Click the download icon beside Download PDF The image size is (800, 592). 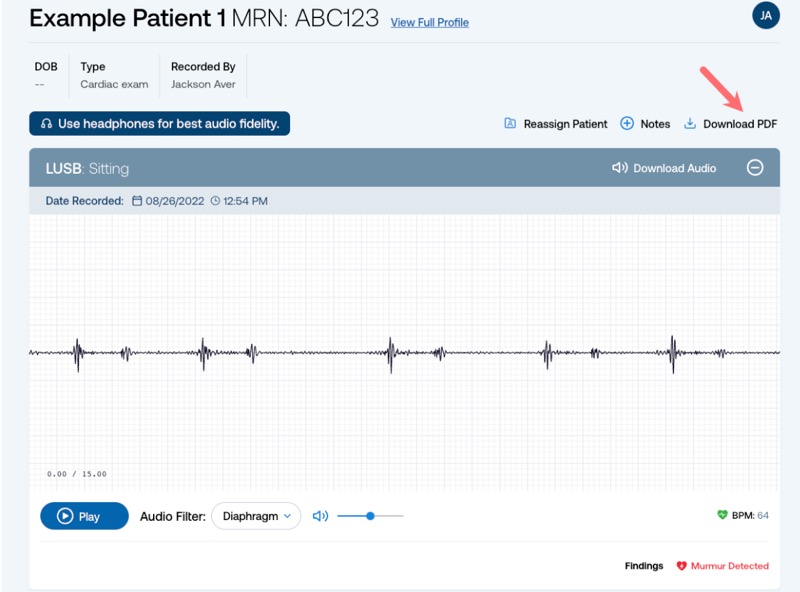[x=689, y=124]
